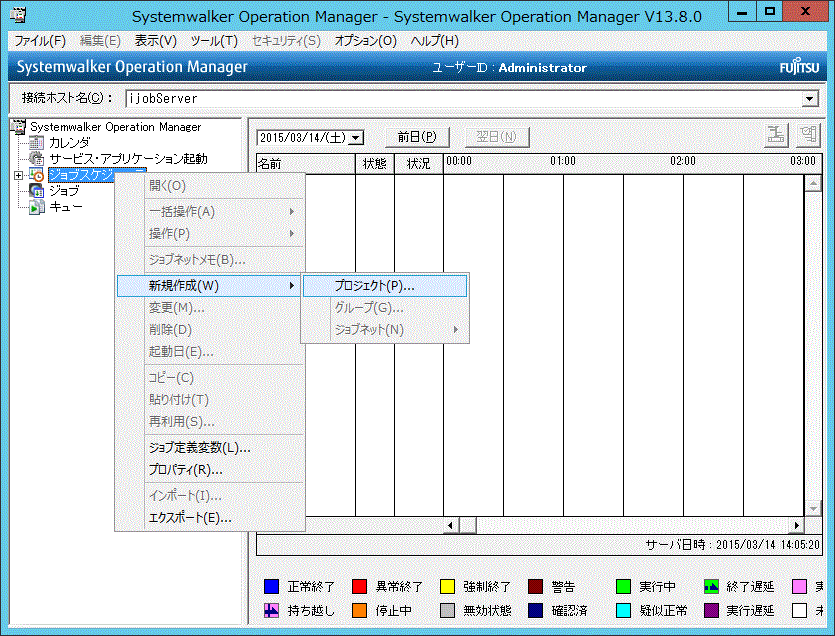Select the サービス・アプリケーション起動 tree item
Viewport: 835px width, 636px height.
[x=128, y=159]
